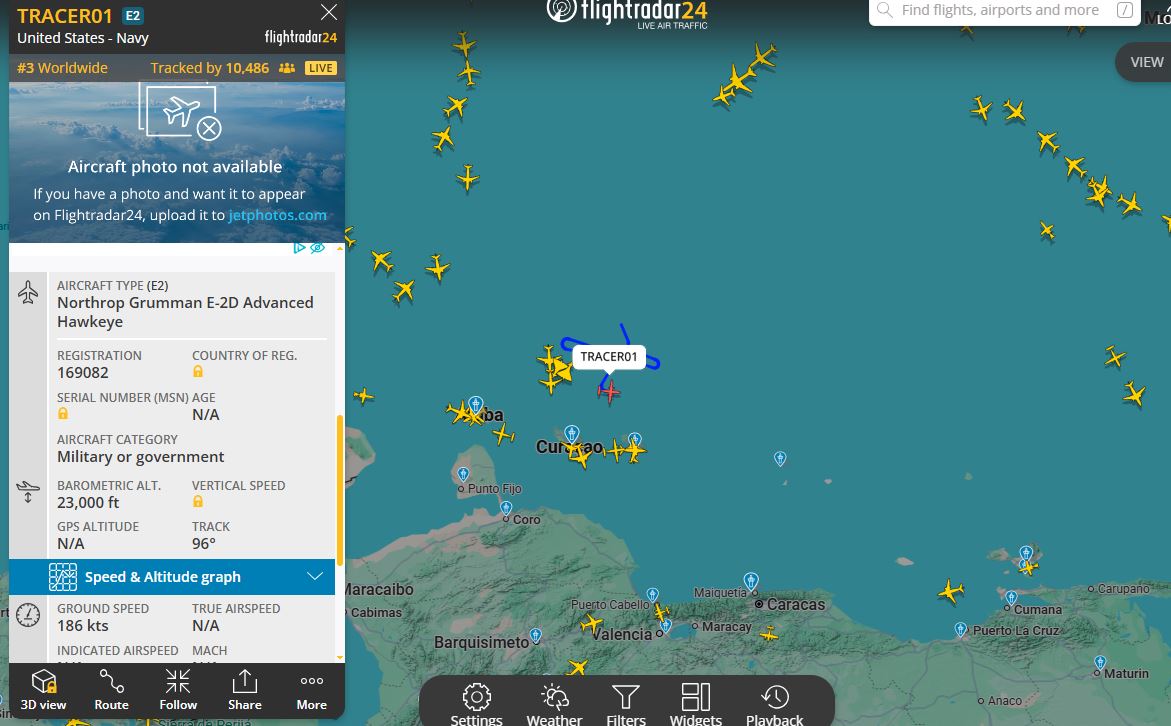Select the red TRACER01 aircraft icon

point(609,391)
